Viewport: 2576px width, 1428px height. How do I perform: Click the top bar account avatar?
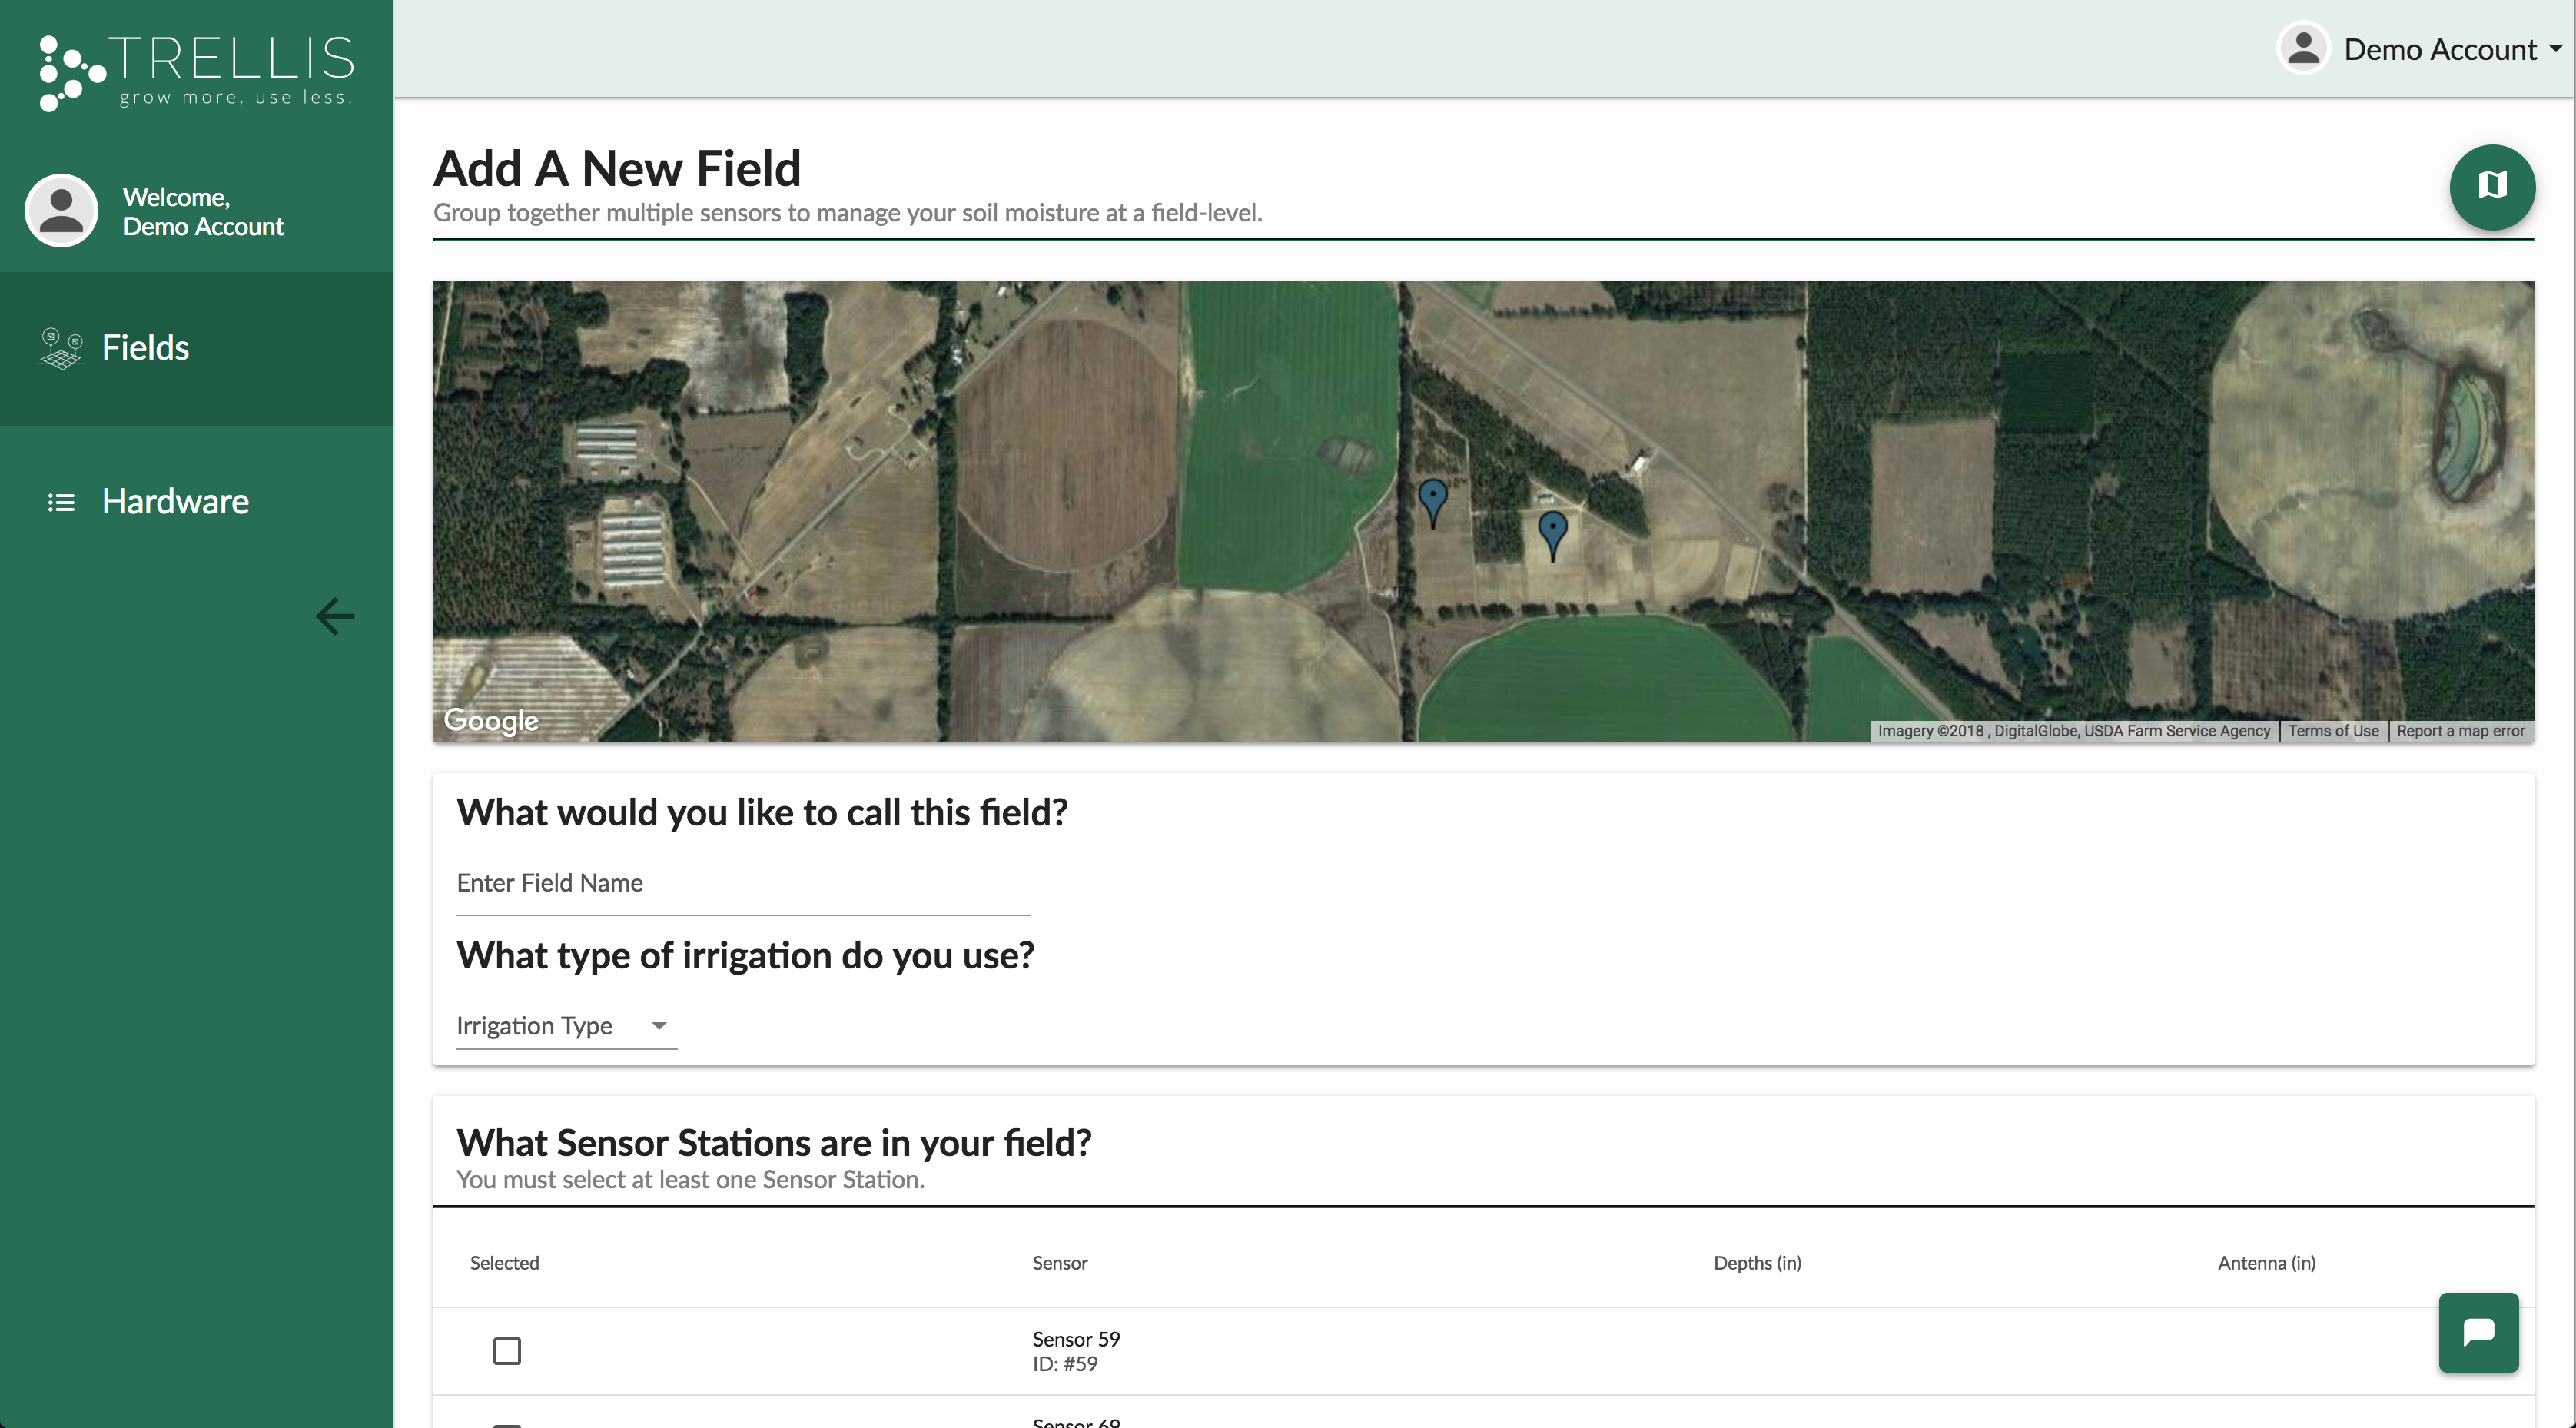(2303, 49)
